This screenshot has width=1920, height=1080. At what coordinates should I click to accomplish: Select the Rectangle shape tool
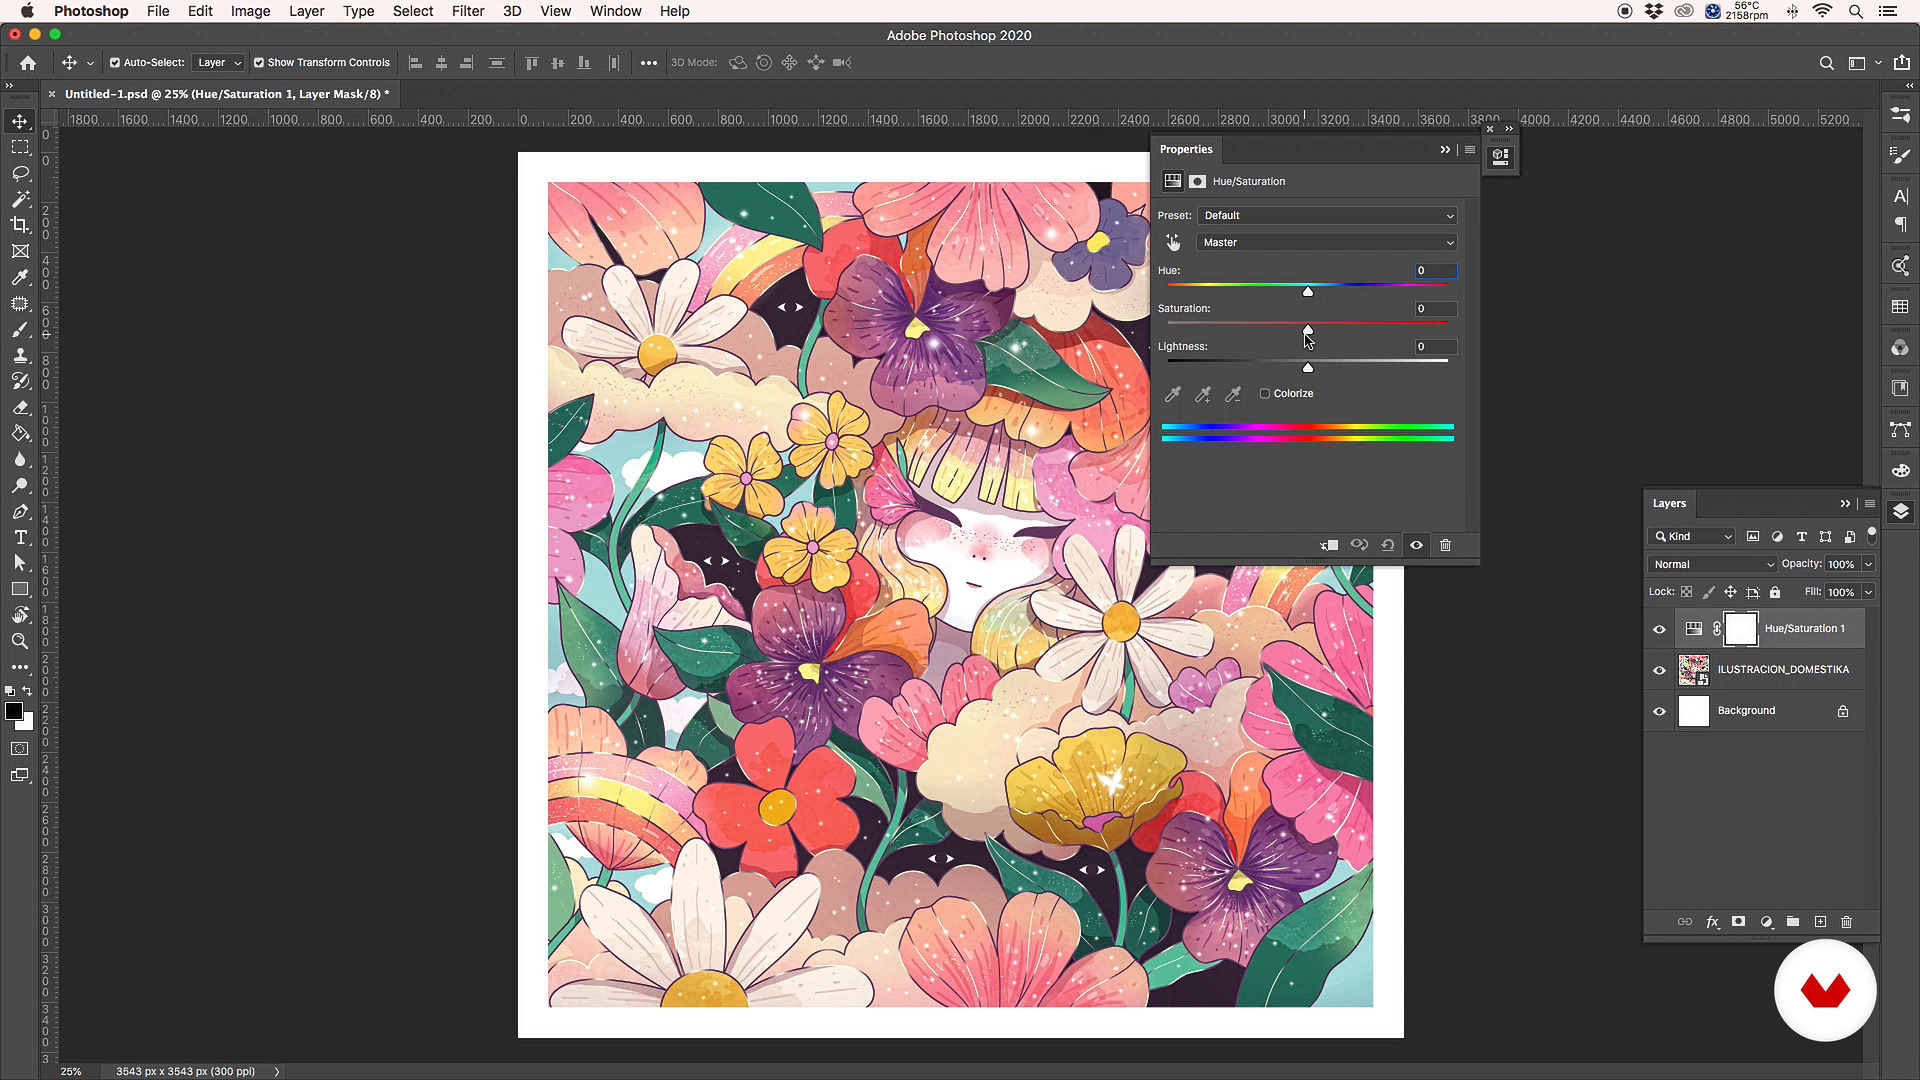20,589
